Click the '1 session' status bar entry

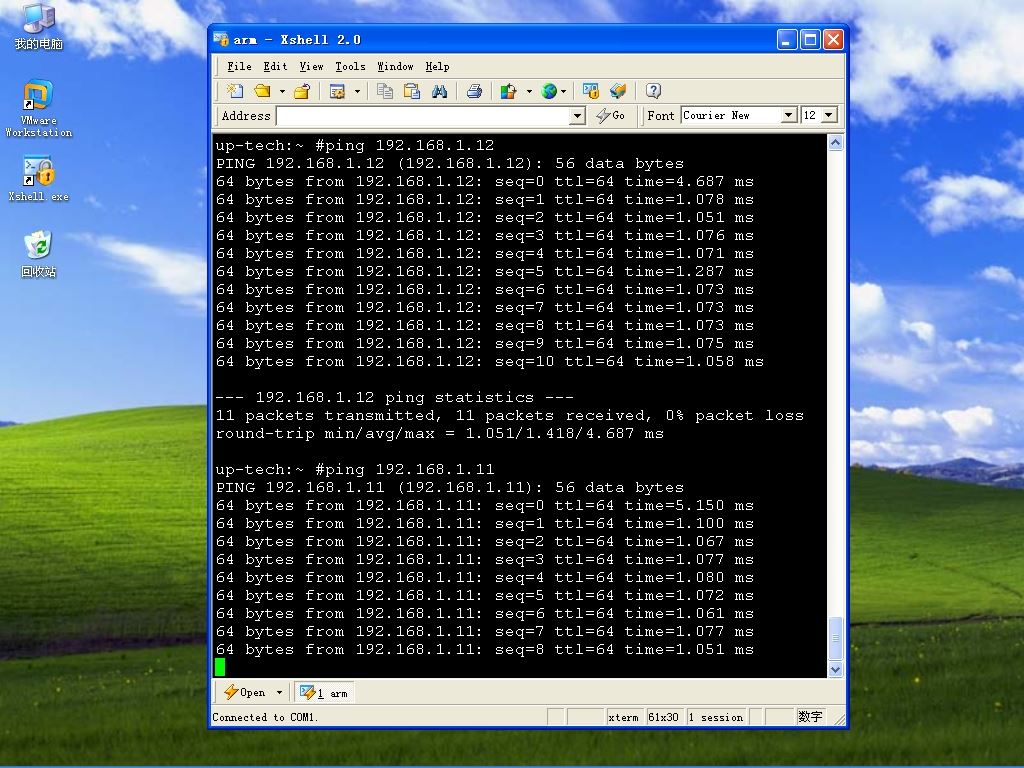(716, 717)
